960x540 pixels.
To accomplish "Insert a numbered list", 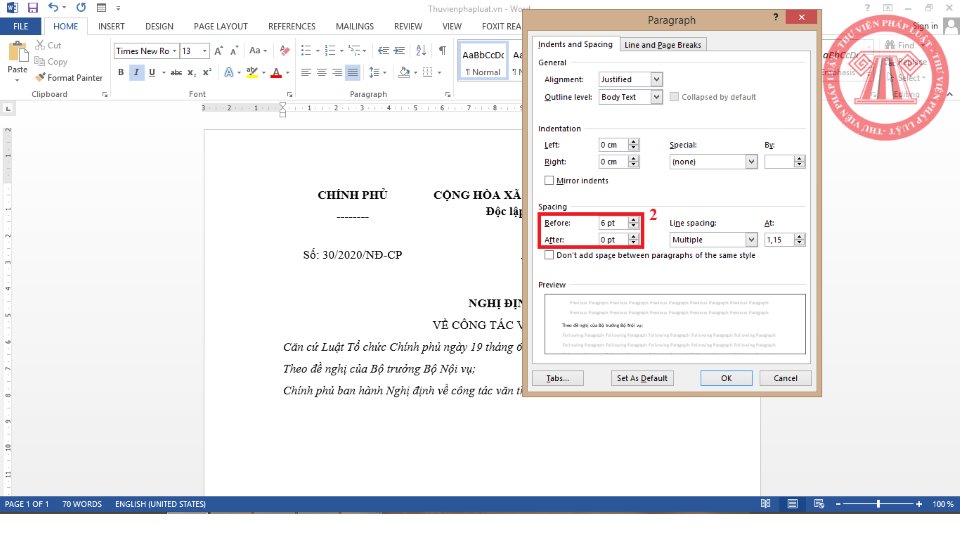I will 330,51.
